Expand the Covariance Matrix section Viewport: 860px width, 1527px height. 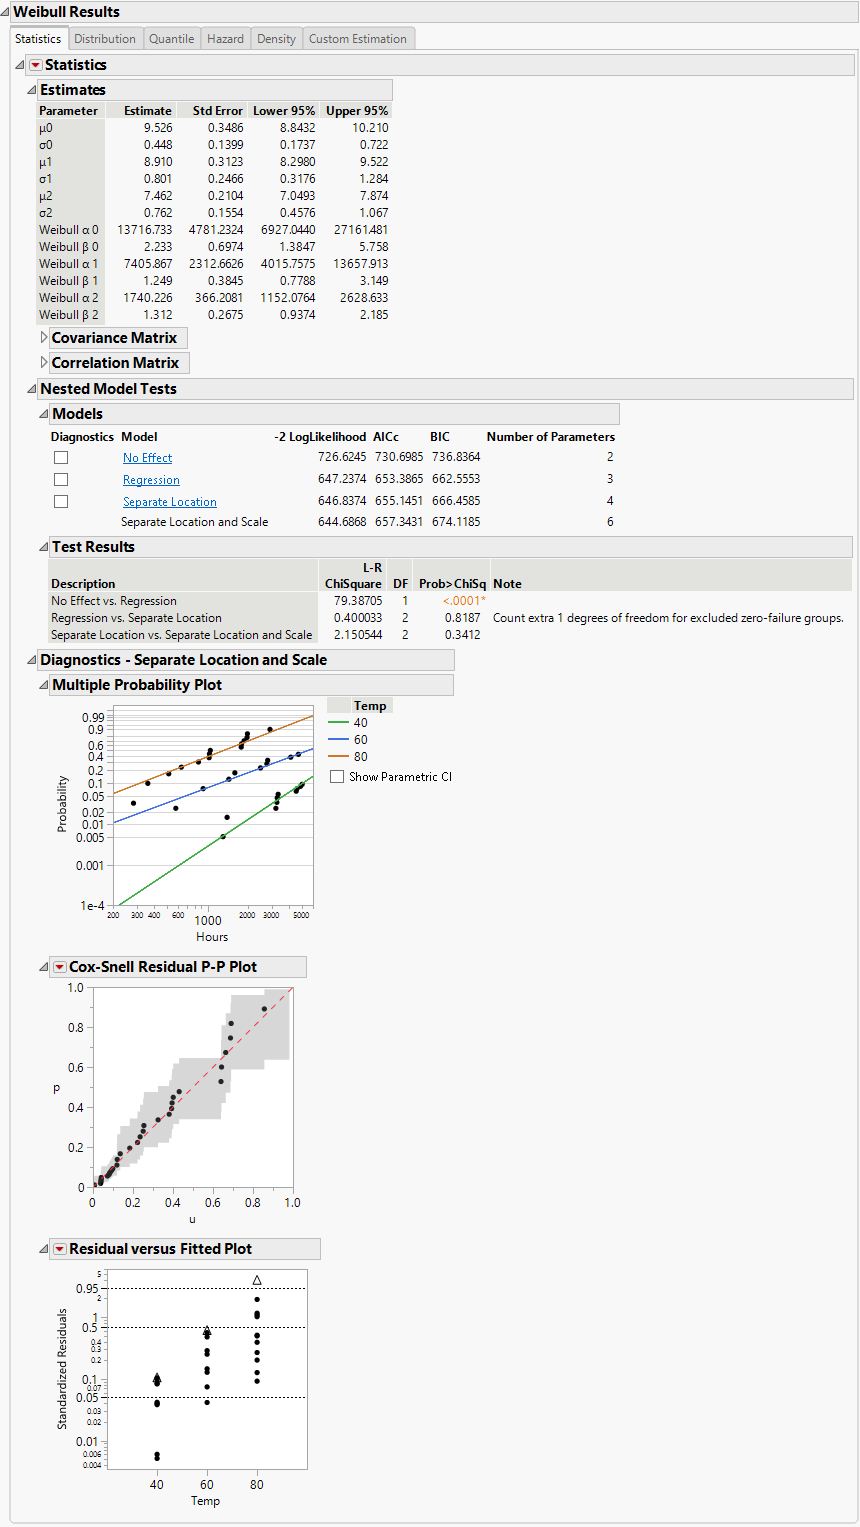(42, 337)
